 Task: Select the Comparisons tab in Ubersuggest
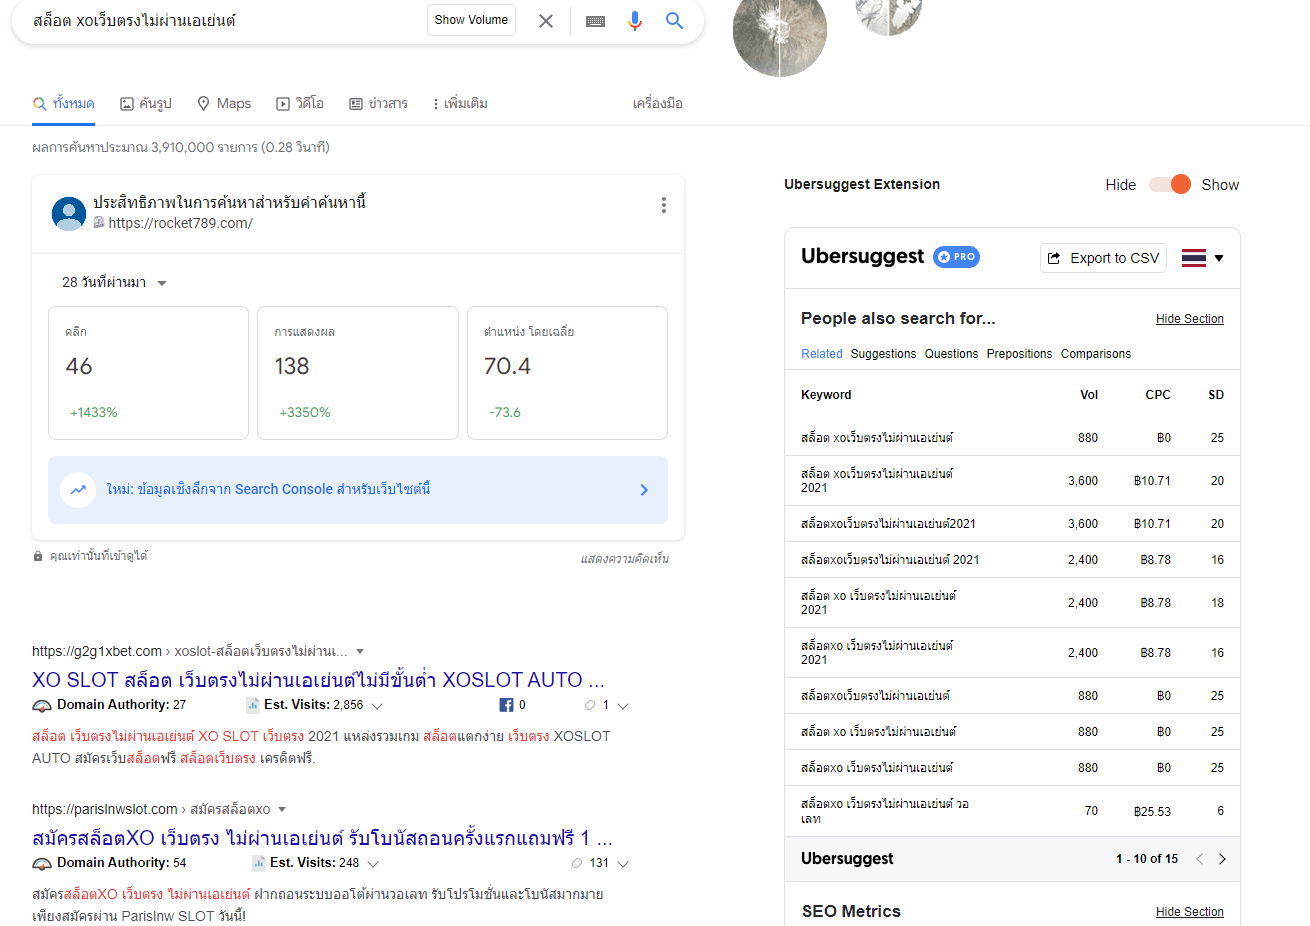click(x=1096, y=354)
